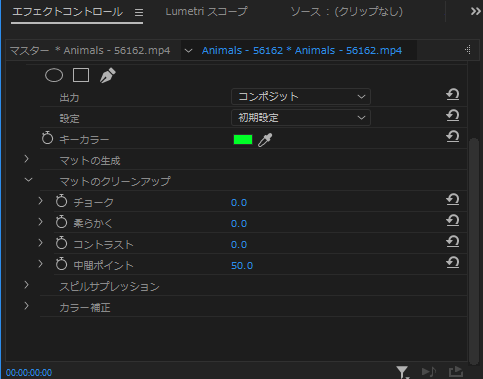Reset the 設定 parameter

pos(453,116)
